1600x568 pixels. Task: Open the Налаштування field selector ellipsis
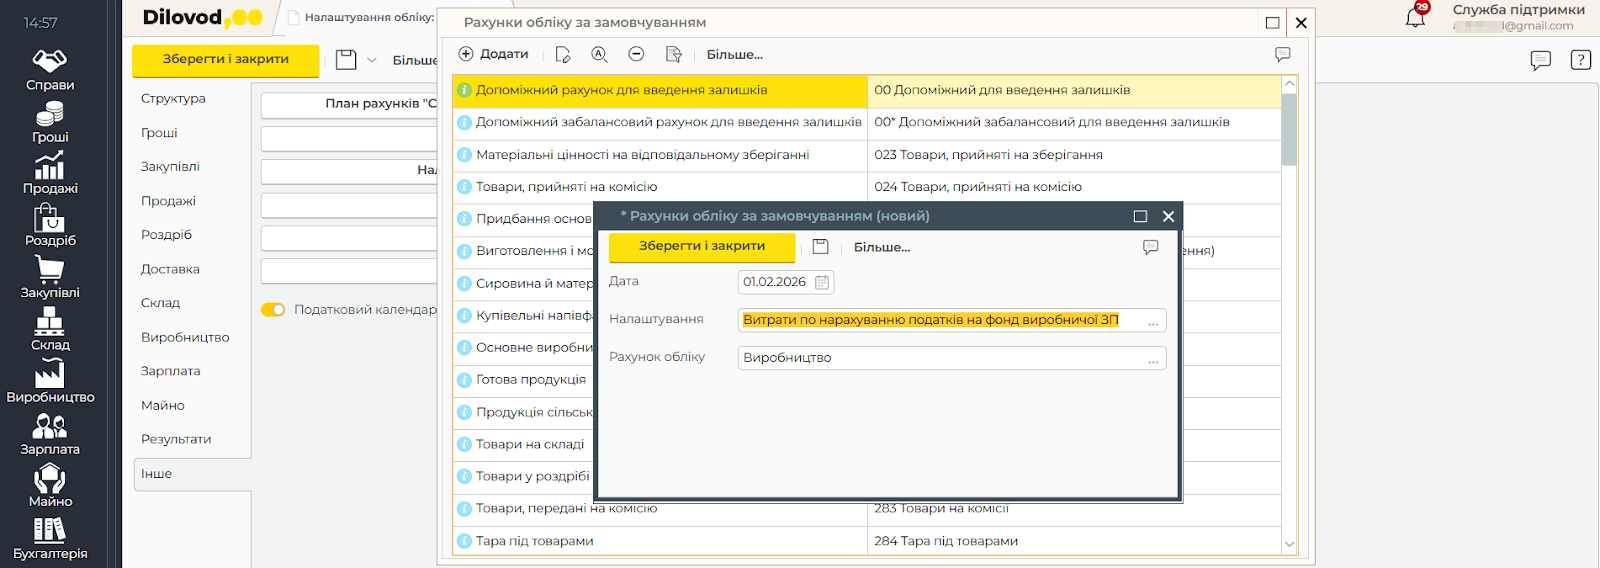(x=1153, y=321)
